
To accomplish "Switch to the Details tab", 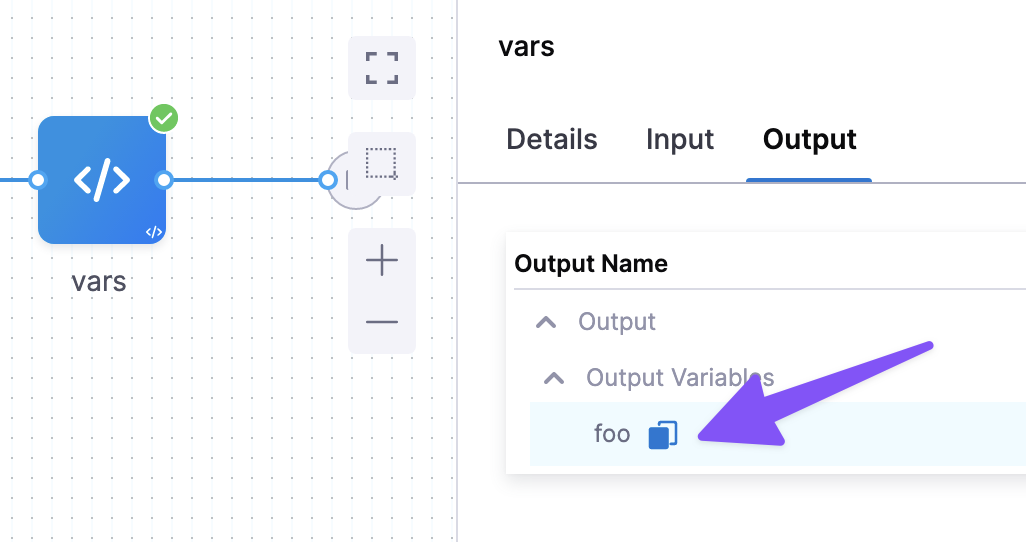I will pos(552,139).
